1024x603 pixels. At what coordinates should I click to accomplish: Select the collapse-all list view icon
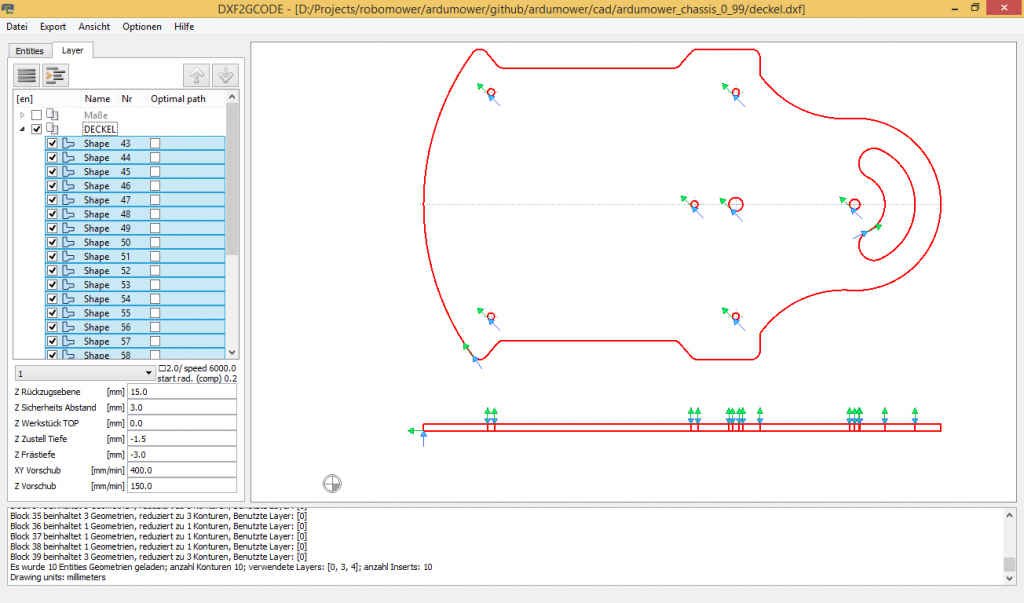tap(25, 74)
